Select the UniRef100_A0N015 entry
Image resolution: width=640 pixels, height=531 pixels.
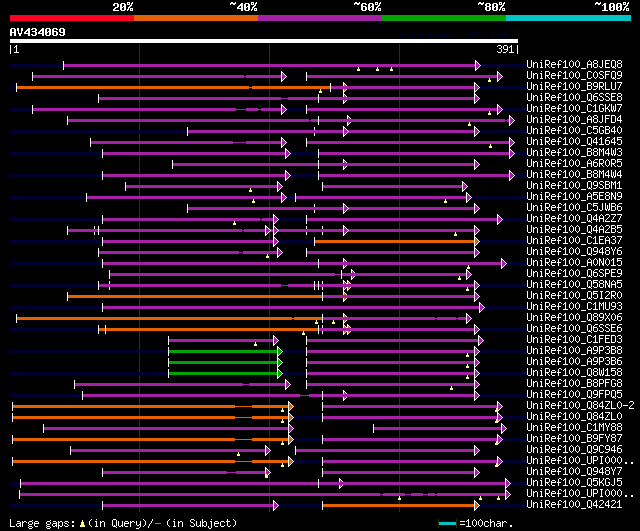point(574,262)
